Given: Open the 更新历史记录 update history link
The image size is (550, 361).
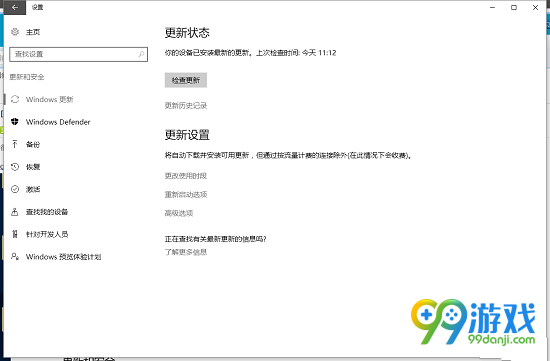Looking at the screenshot, I should tap(186, 106).
